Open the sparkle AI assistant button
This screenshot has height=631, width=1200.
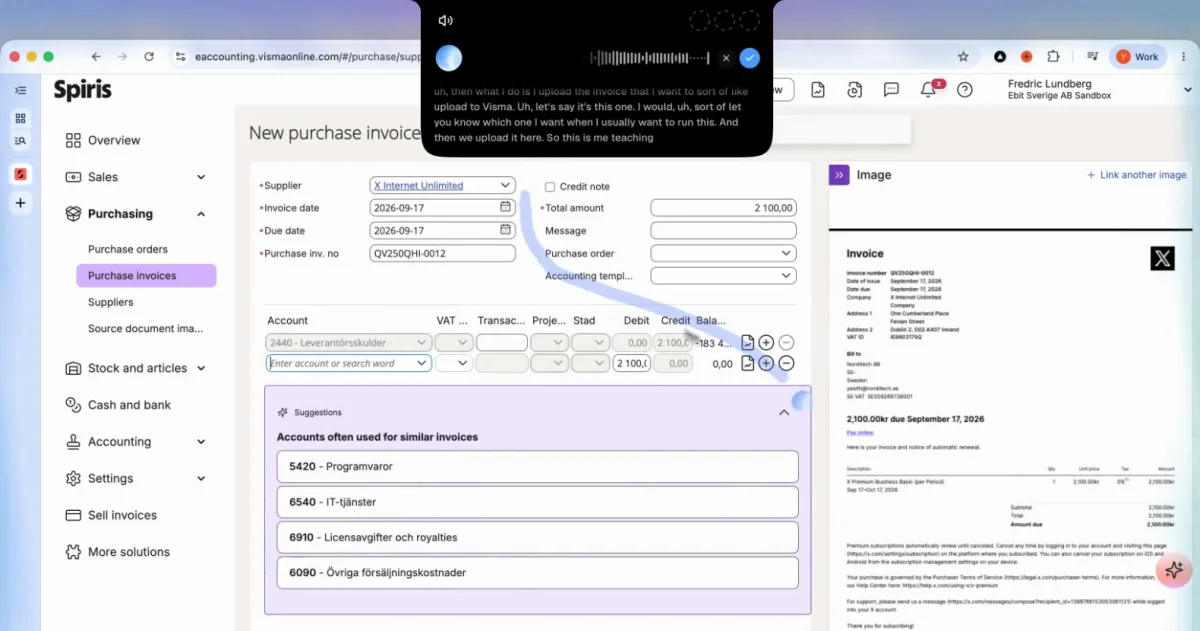coord(1174,570)
